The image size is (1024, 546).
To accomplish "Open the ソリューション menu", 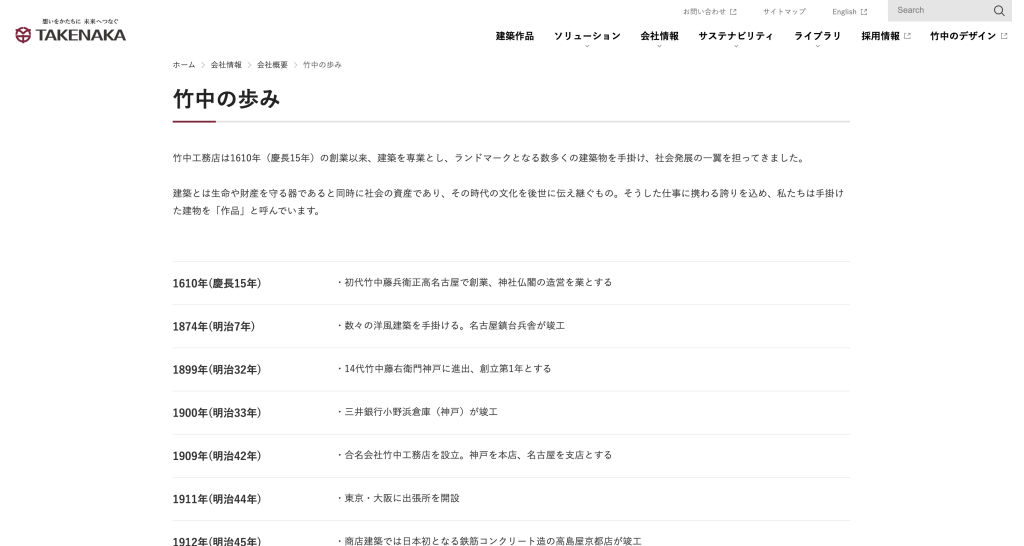I will (x=587, y=36).
